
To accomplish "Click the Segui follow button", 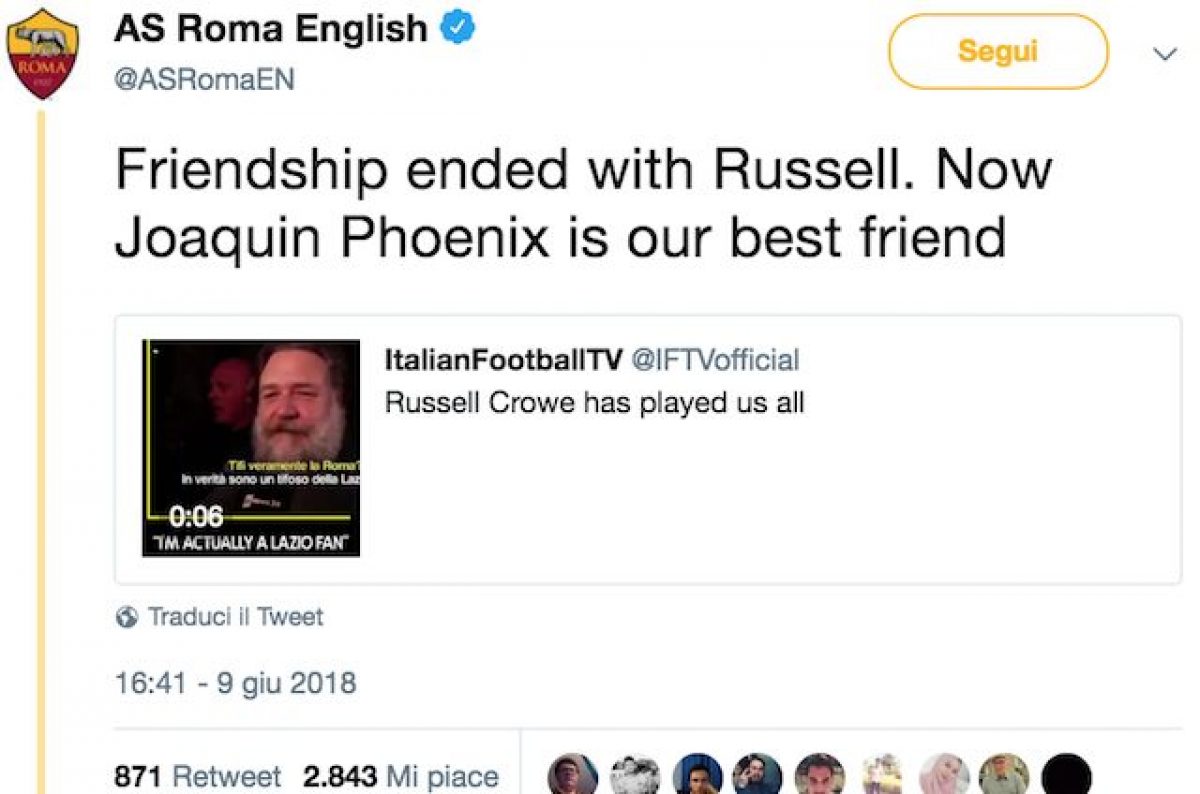I will coord(997,51).
